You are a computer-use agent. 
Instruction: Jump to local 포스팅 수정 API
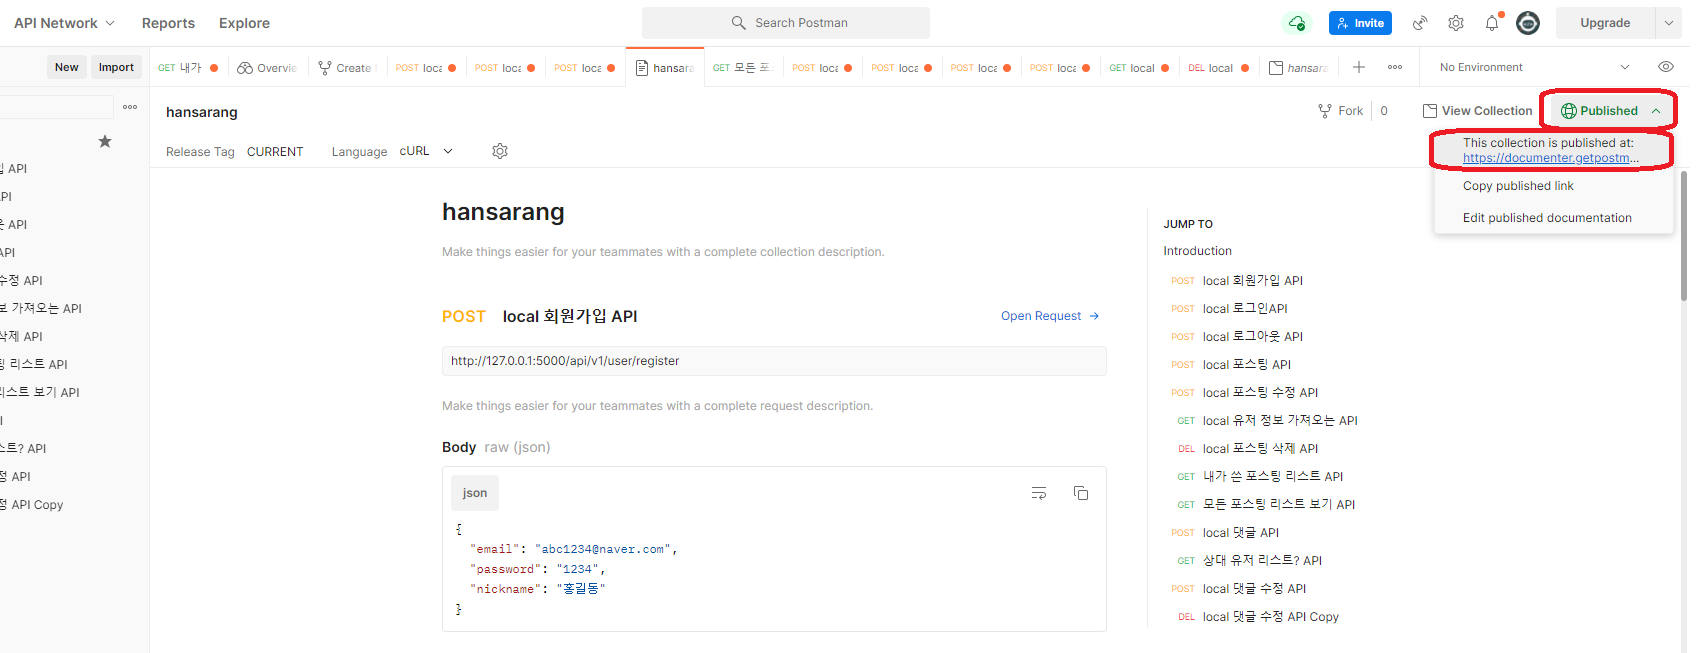click(x=1260, y=393)
